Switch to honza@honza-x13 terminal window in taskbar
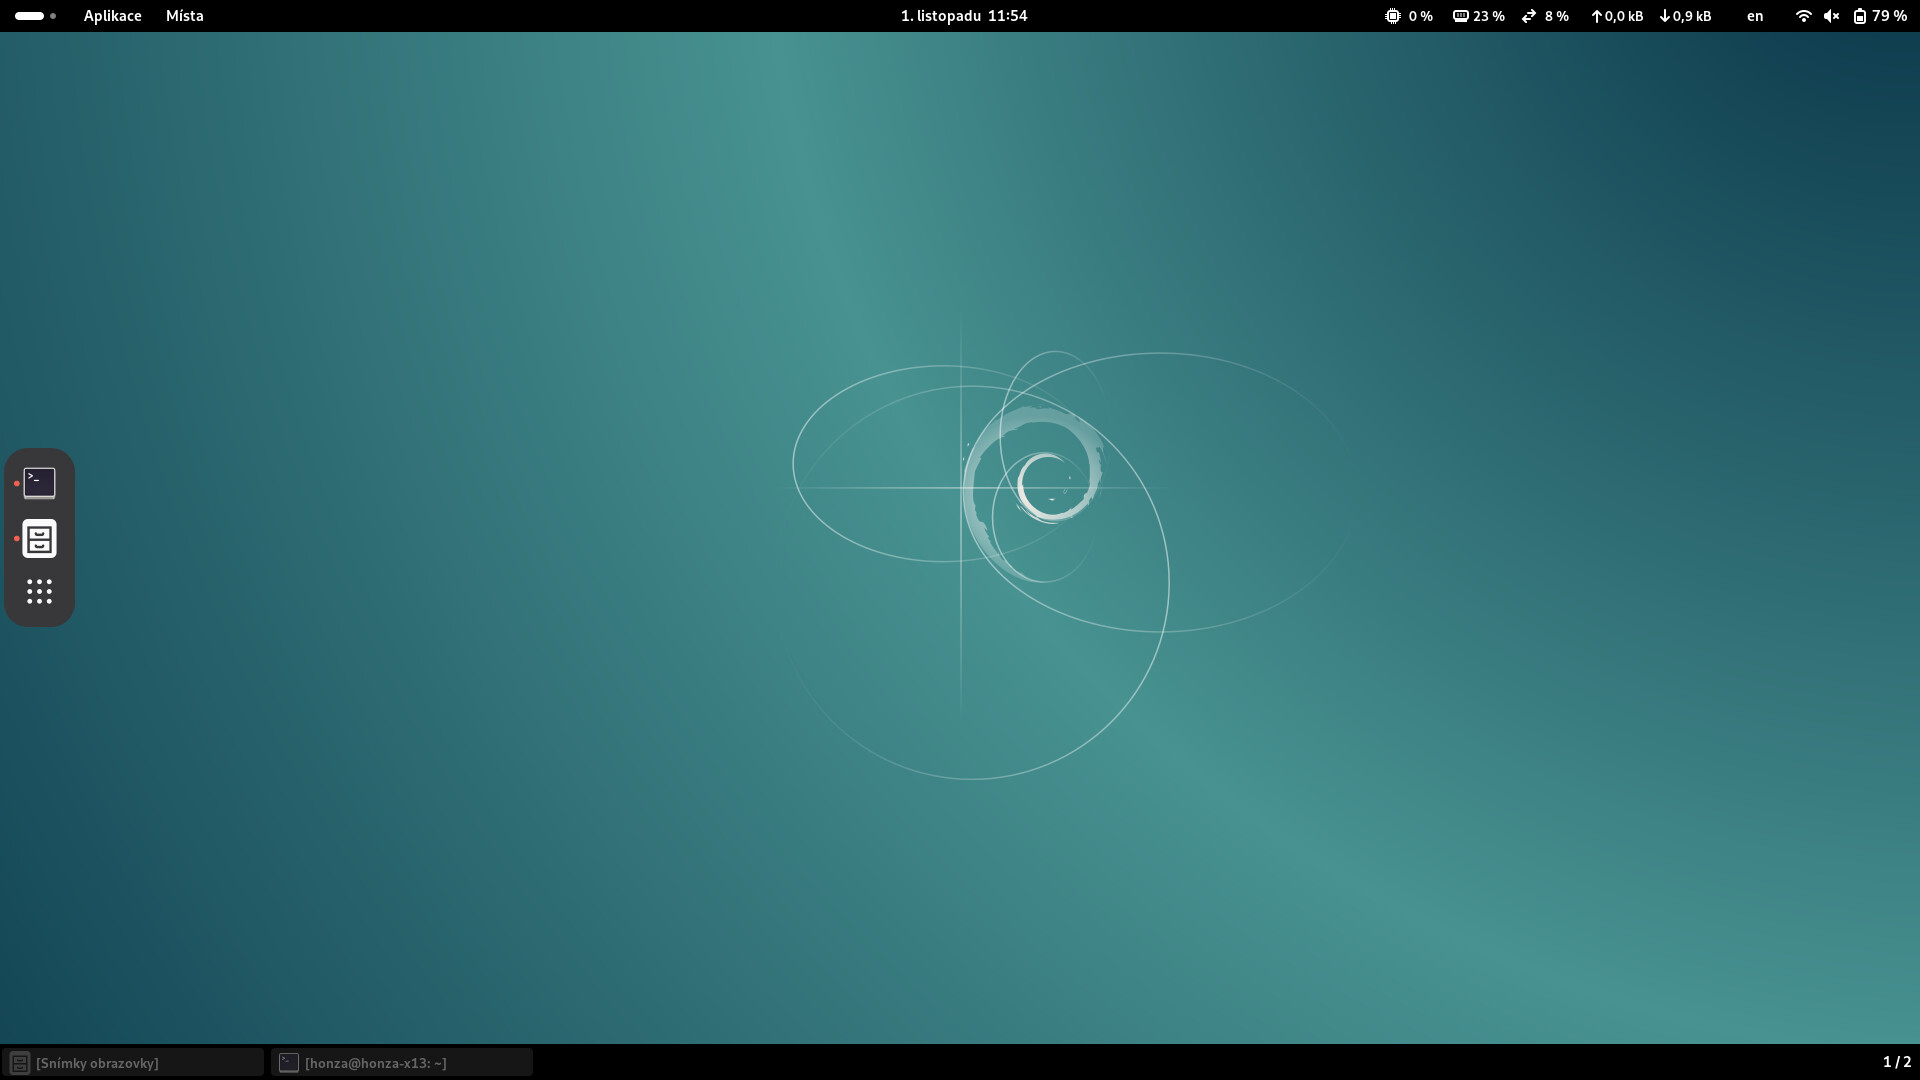This screenshot has width=1920, height=1080. (401, 1062)
